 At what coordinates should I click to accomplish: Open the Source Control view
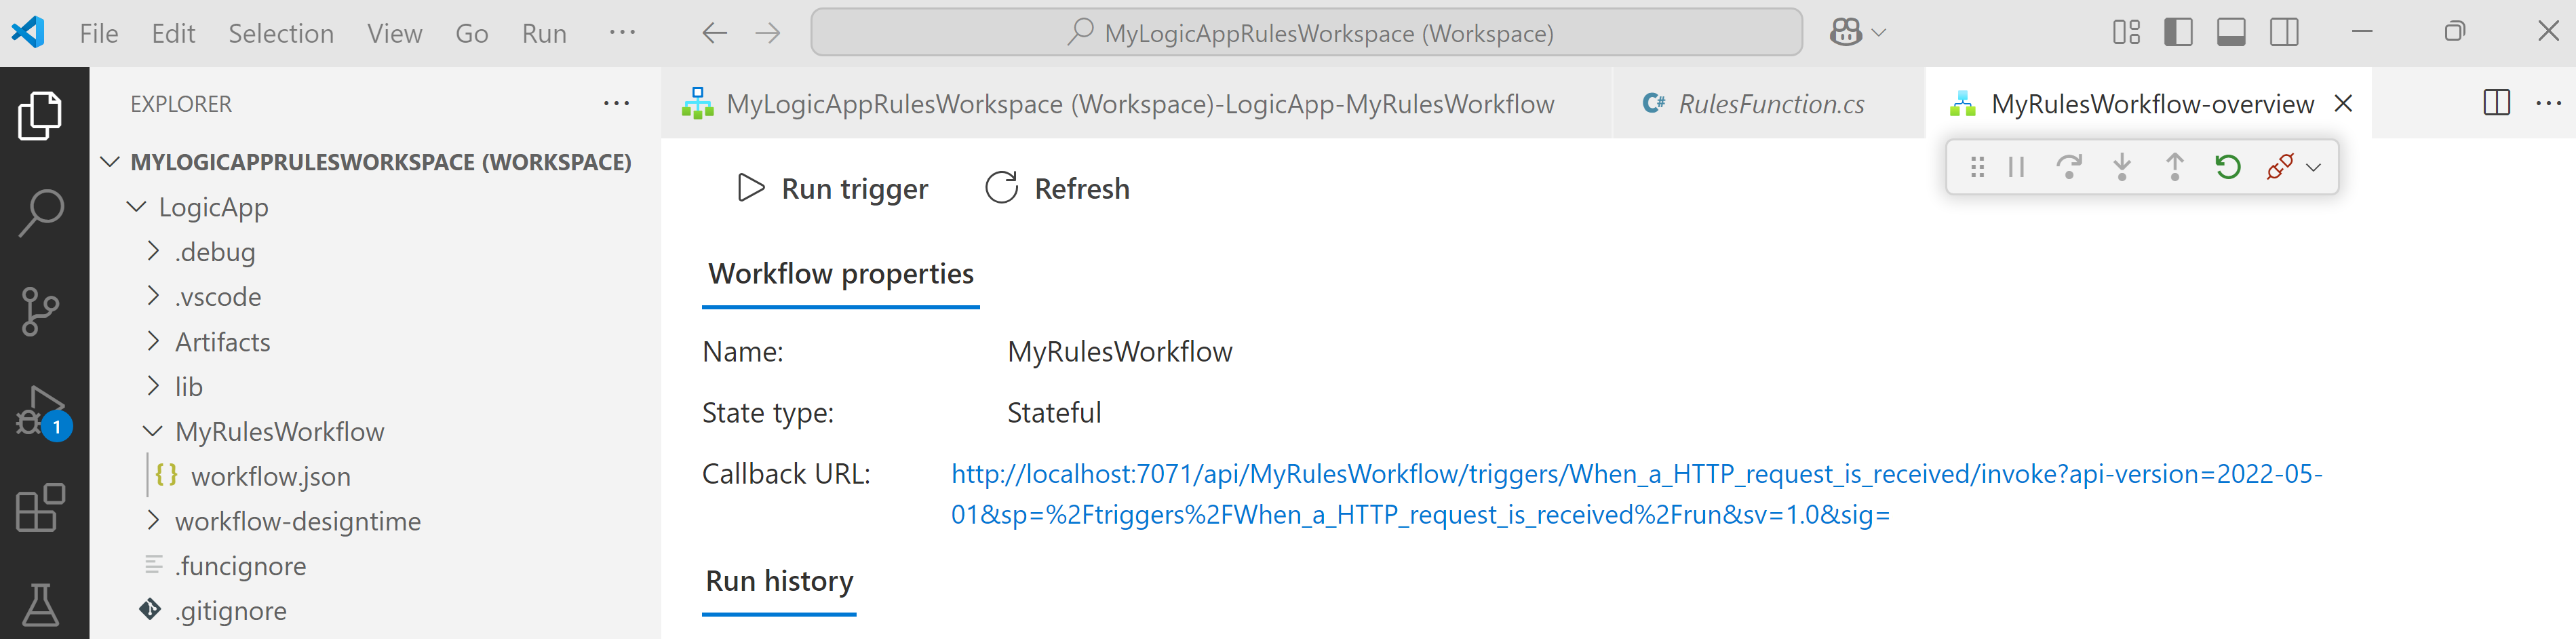click(40, 310)
